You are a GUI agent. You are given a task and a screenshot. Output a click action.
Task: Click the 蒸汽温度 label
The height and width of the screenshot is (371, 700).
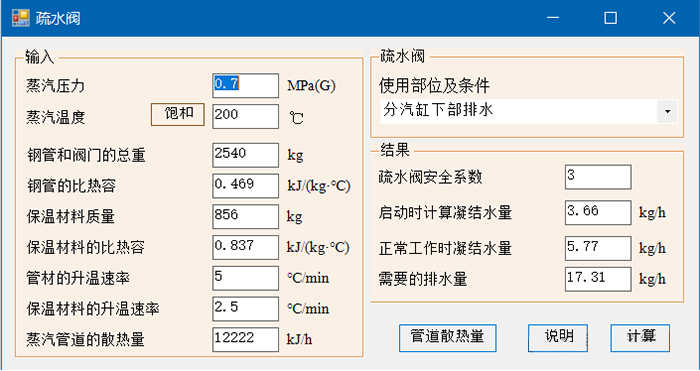(x=55, y=117)
